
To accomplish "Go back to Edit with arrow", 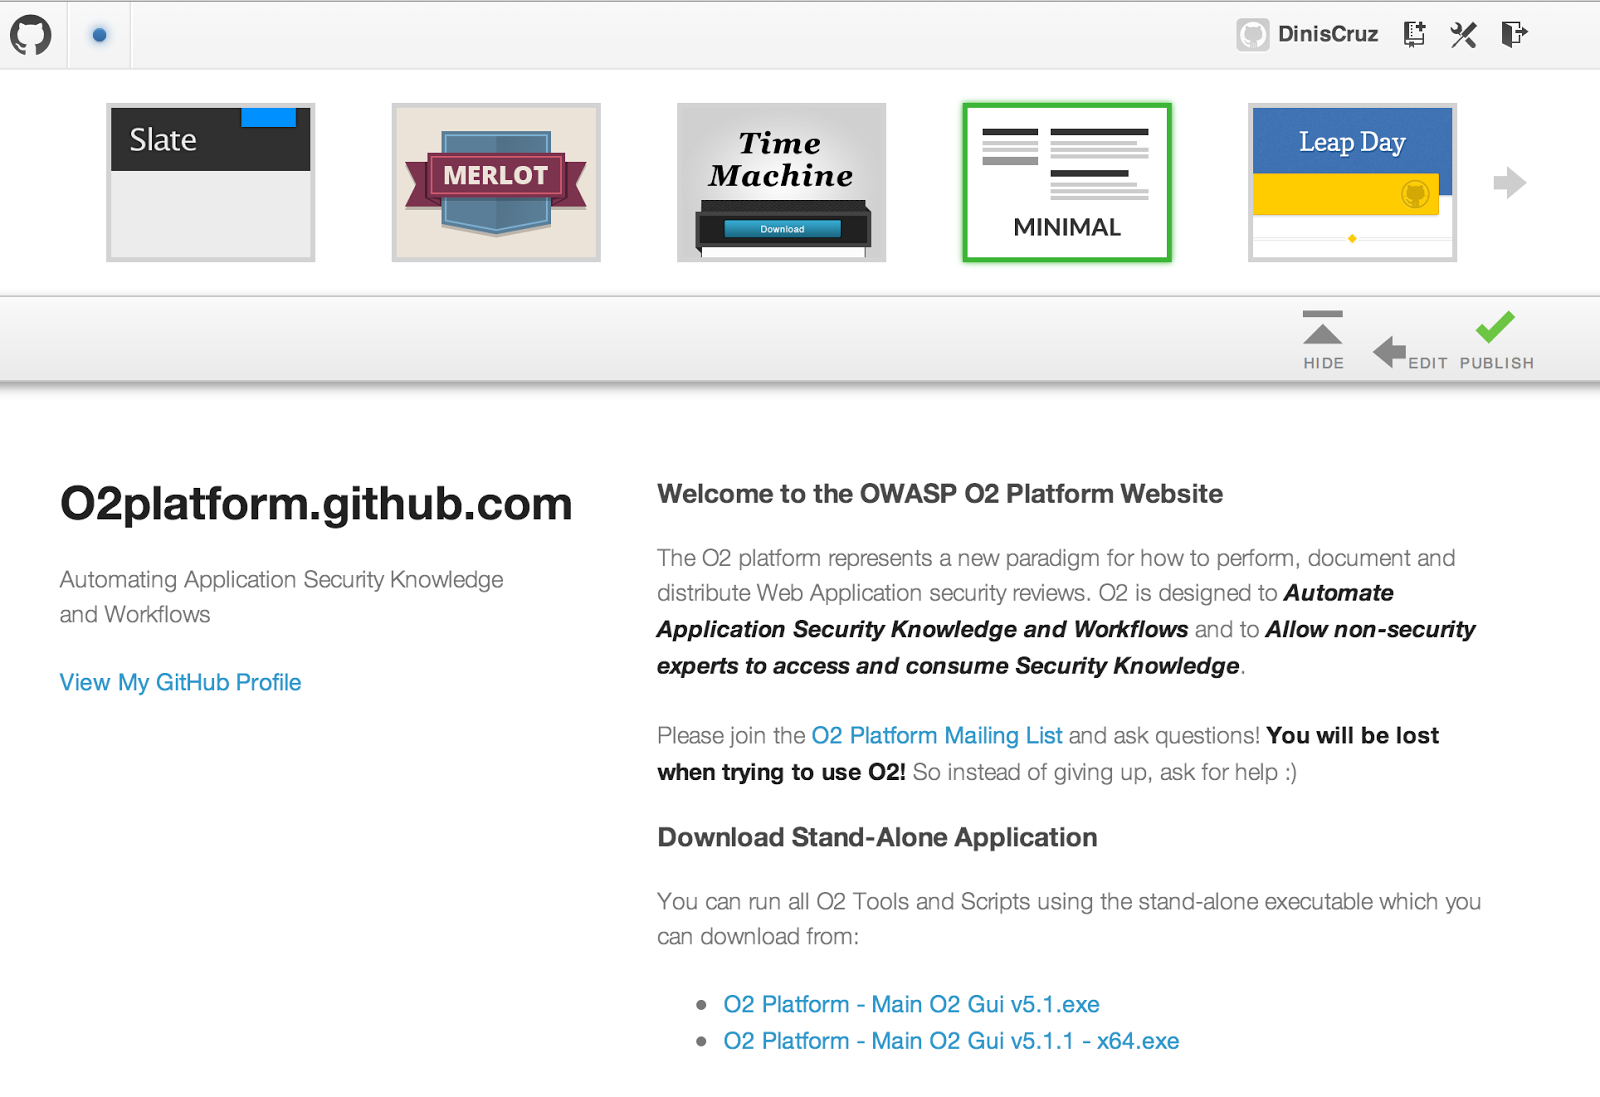I will click(1408, 352).
